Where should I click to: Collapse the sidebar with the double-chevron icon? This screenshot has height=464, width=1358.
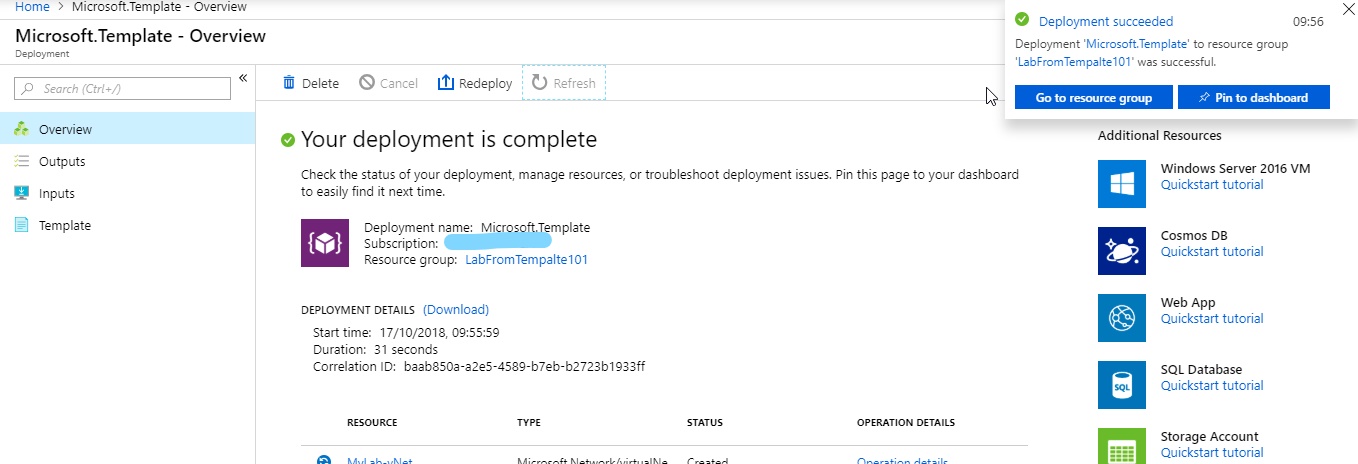pos(242,79)
